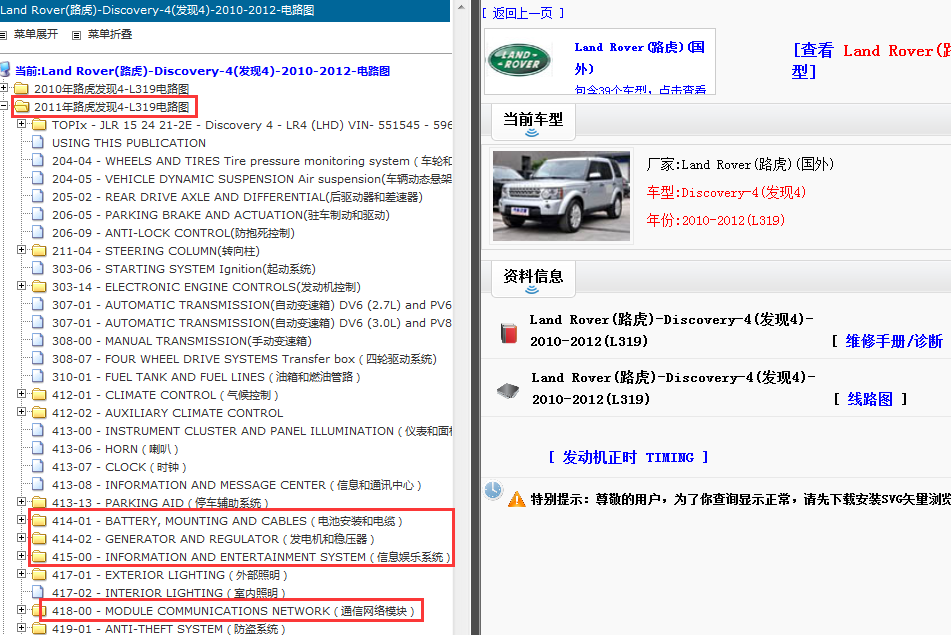
Task: Expand the 414-02 GENERATOR AND REGULATOR node
Action: 21,538
